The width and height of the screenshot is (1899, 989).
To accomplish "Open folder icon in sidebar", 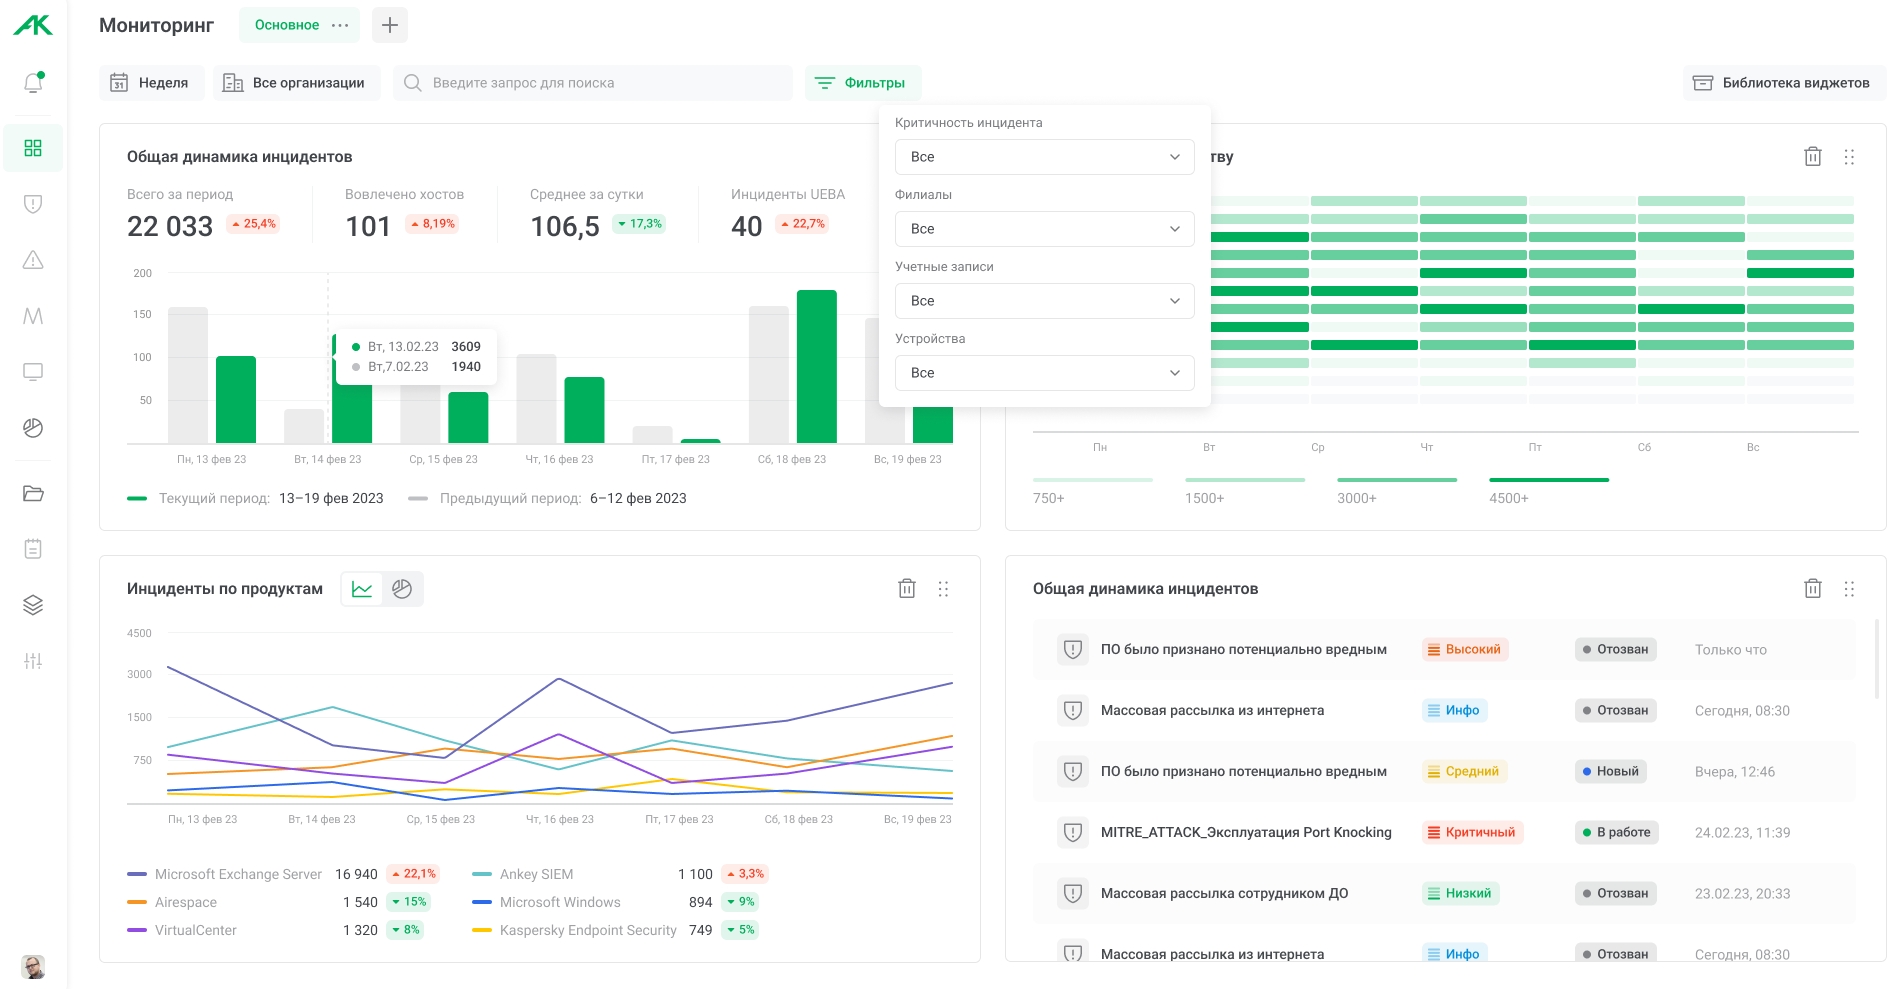I will coord(33,493).
